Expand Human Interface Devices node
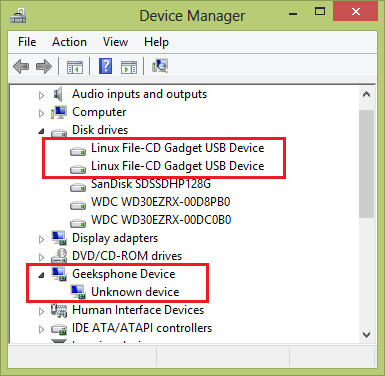 point(41,311)
